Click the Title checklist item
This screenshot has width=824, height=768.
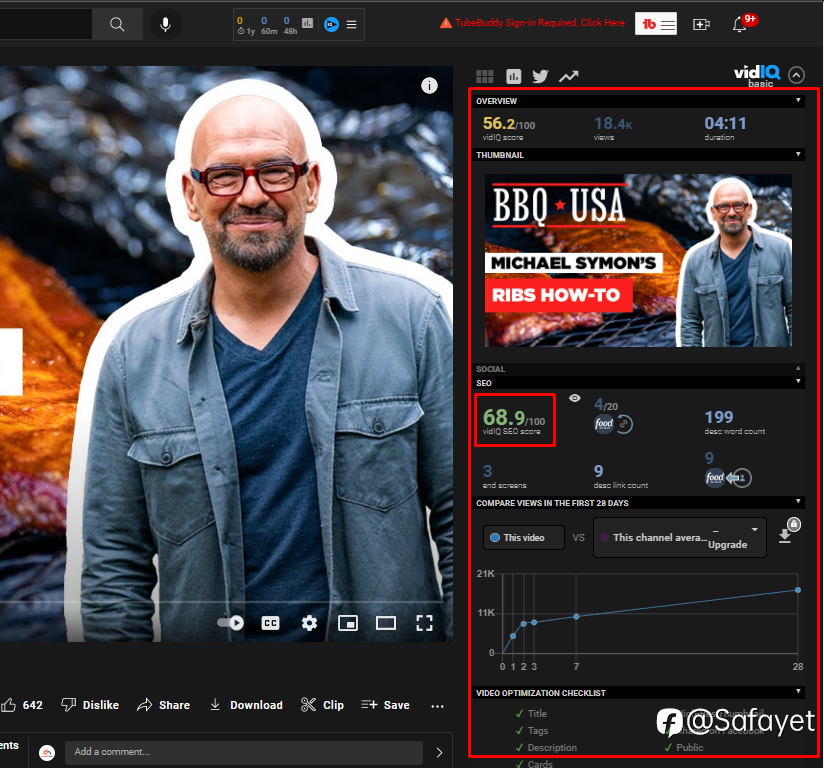point(531,713)
